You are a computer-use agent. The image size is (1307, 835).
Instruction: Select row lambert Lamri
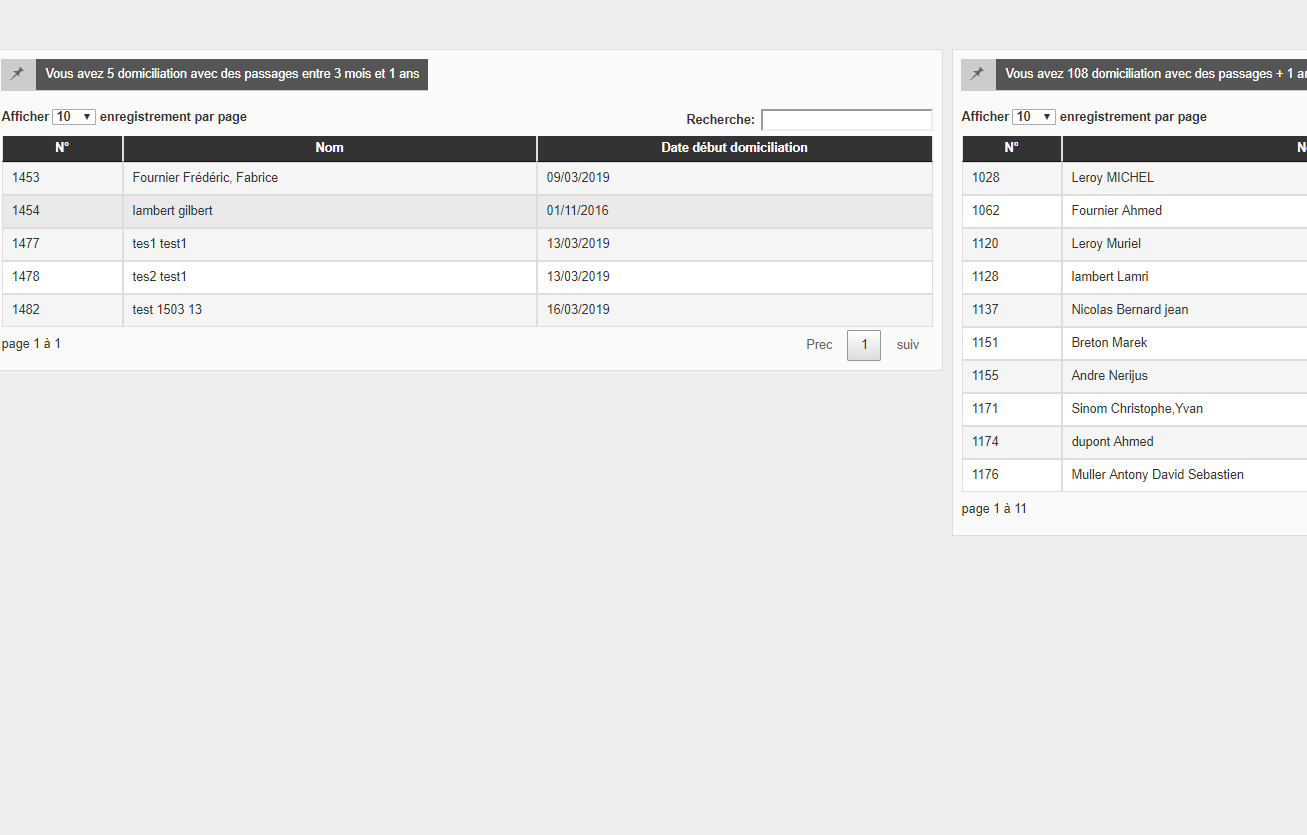[x=1134, y=277]
